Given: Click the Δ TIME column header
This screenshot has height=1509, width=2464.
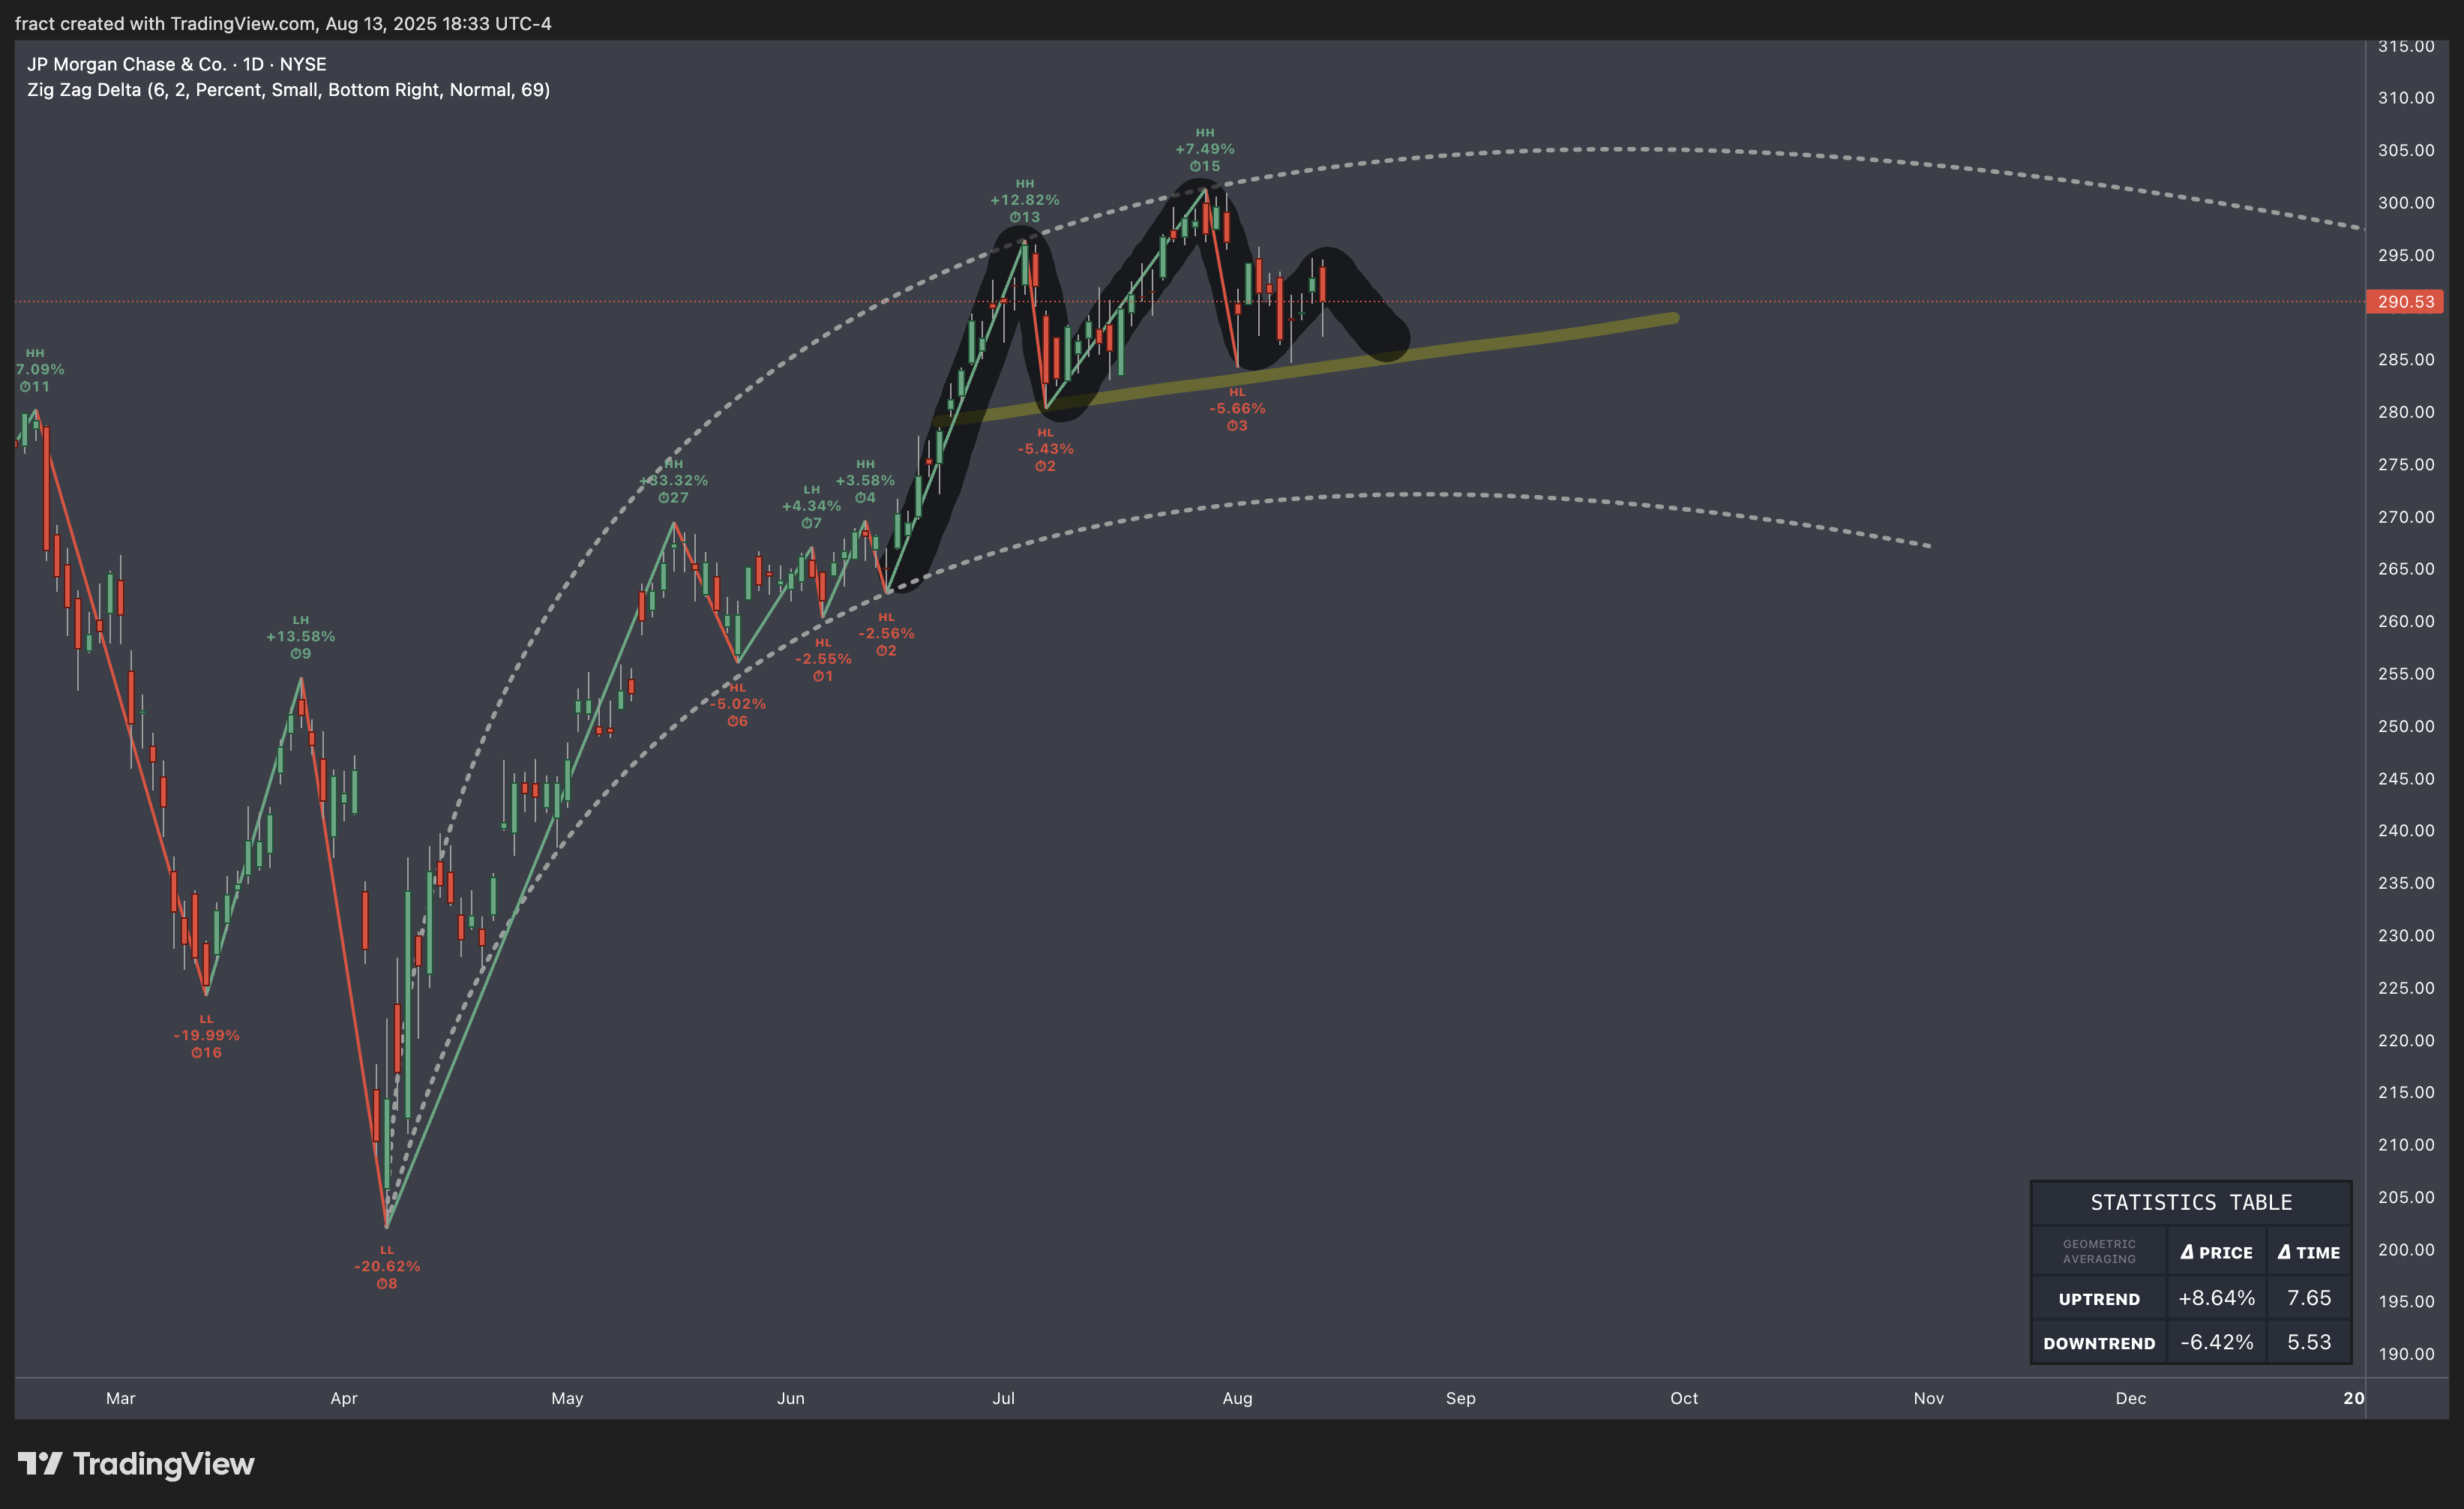Looking at the screenshot, I should click(2309, 1252).
